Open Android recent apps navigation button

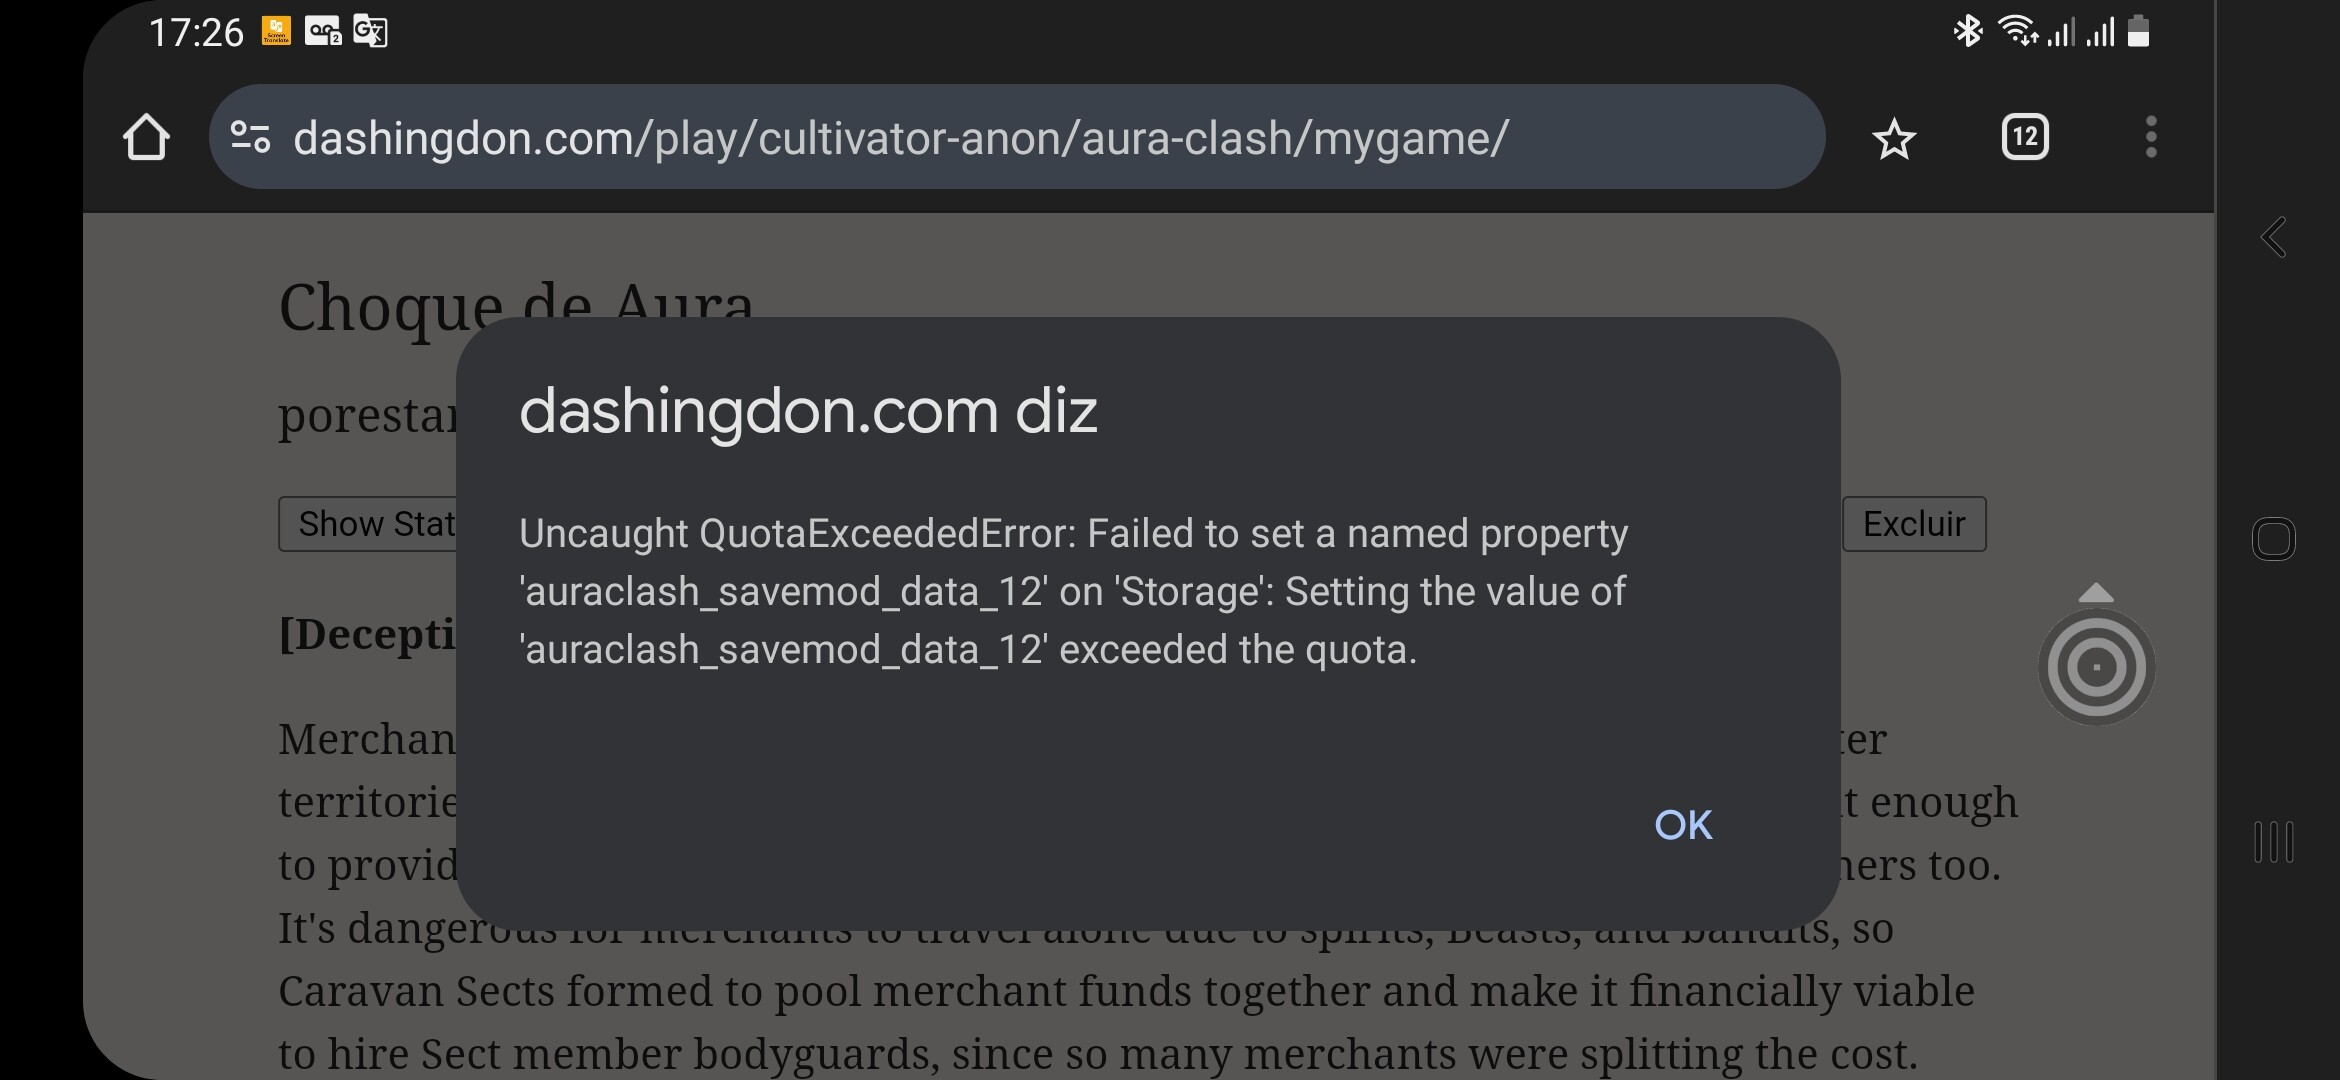click(2273, 841)
